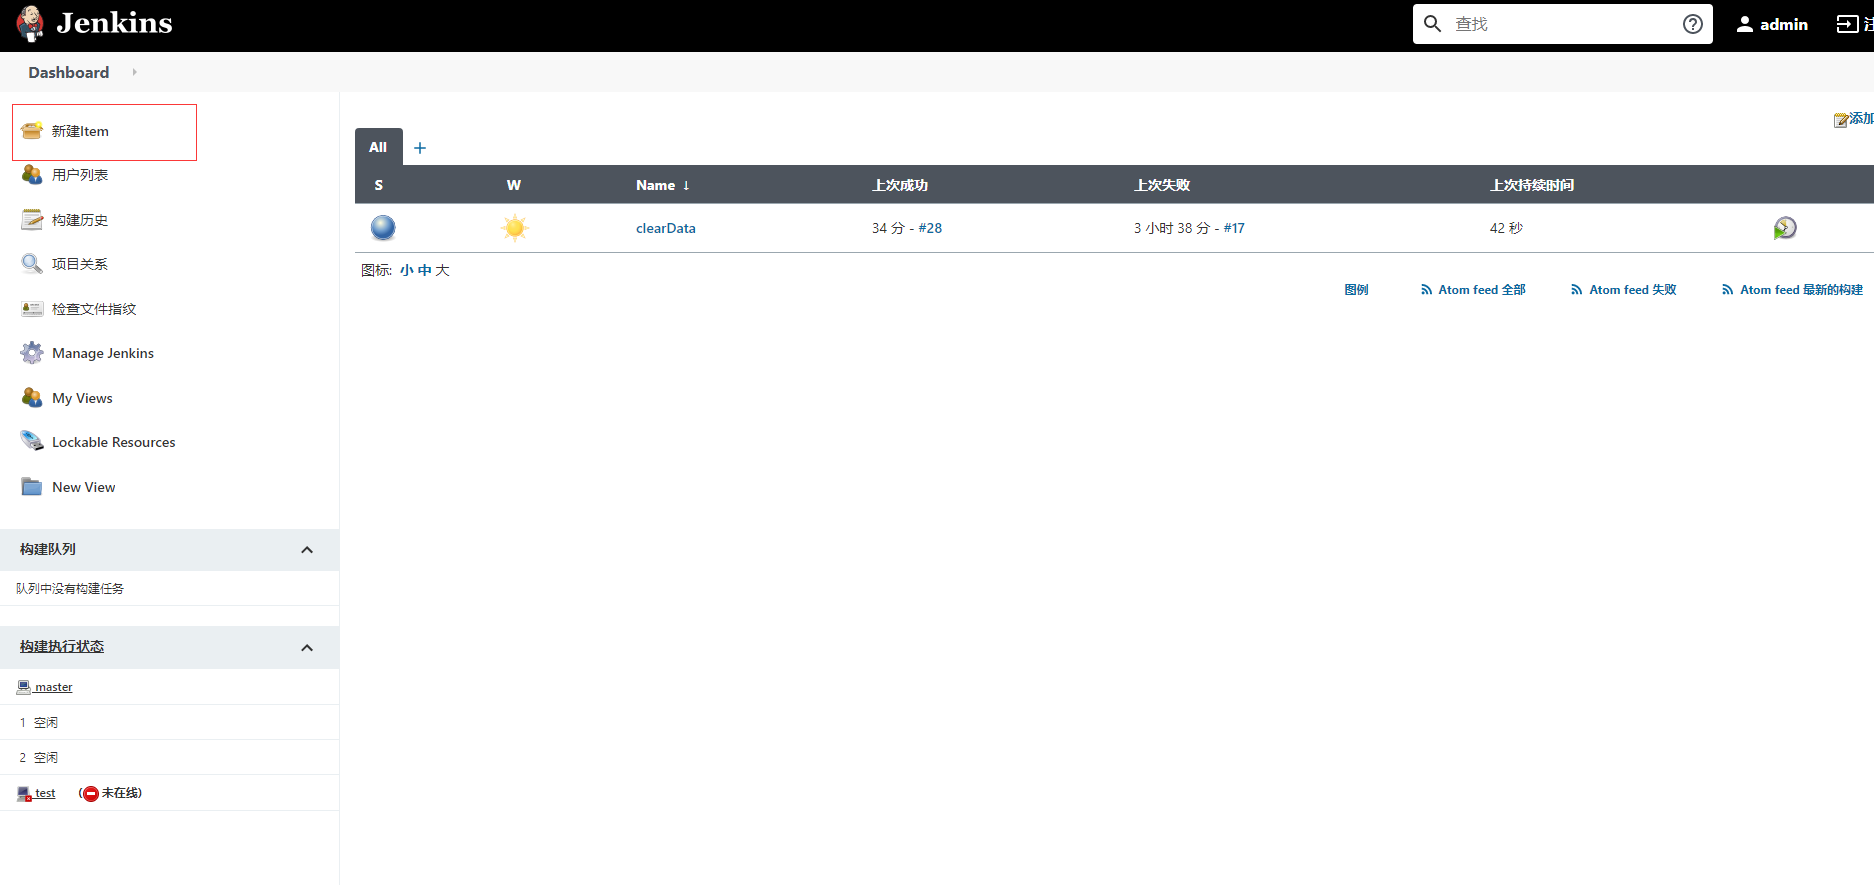
Task: Click the My Views people icon
Action: tap(32, 398)
